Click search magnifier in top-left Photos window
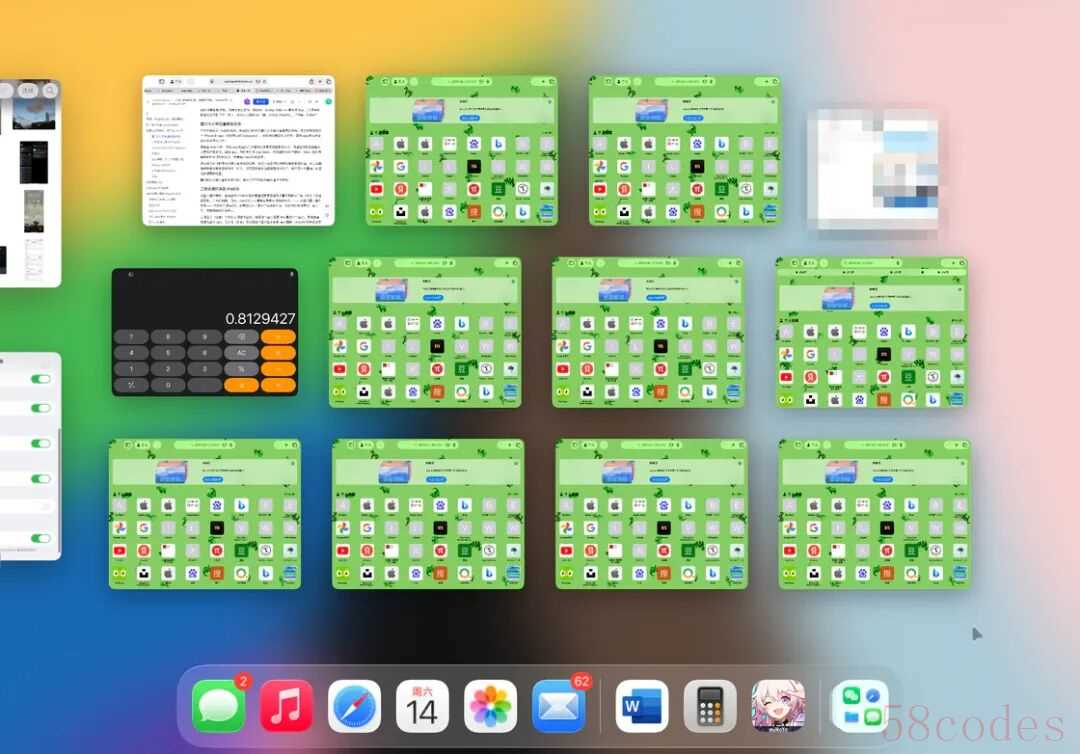Screen dimensions: 1080x754 (50, 90)
